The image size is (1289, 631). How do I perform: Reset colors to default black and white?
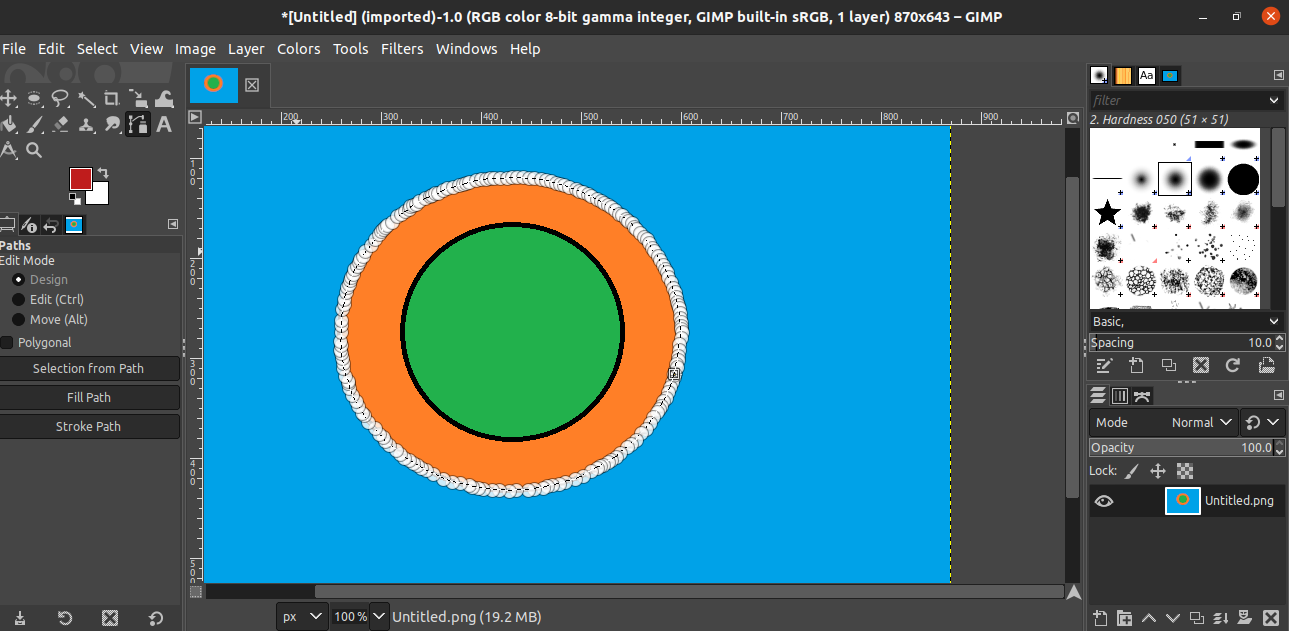pyautogui.click(x=75, y=199)
